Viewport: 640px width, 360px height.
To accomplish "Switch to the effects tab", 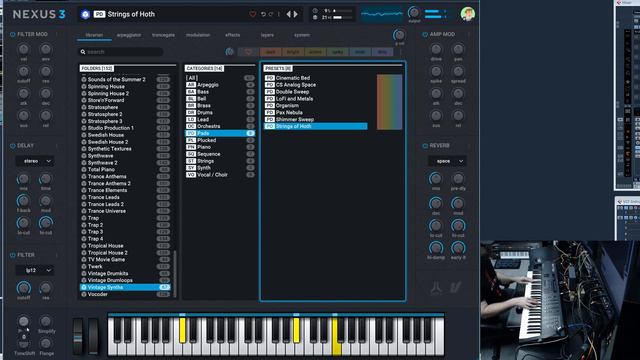I will tap(233, 35).
